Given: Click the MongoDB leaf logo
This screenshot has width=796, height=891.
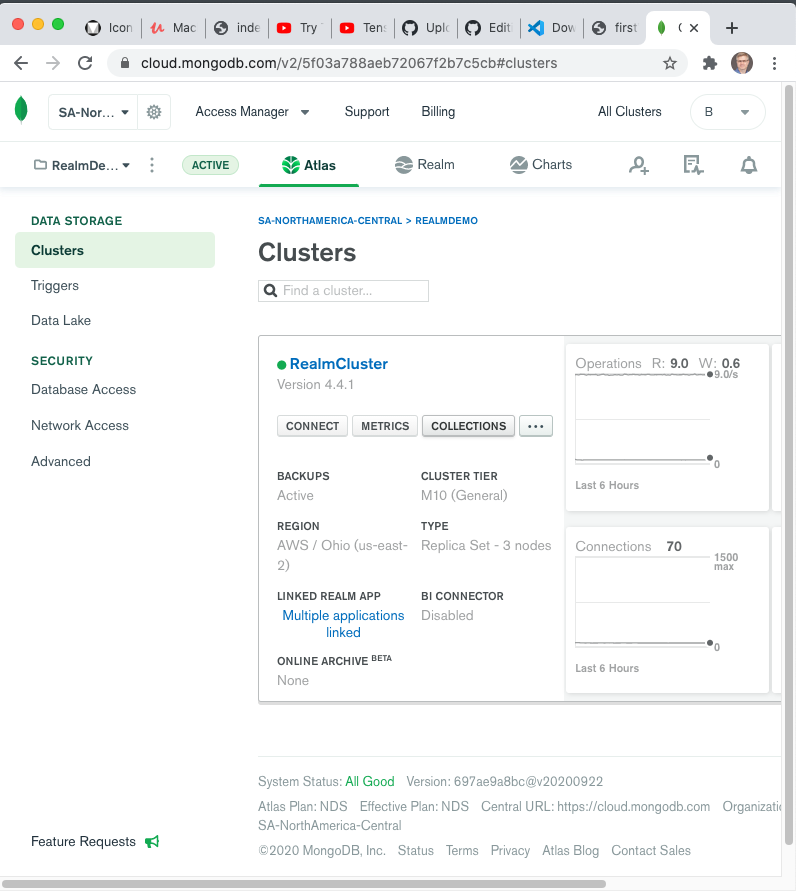Looking at the screenshot, I should (x=21, y=110).
